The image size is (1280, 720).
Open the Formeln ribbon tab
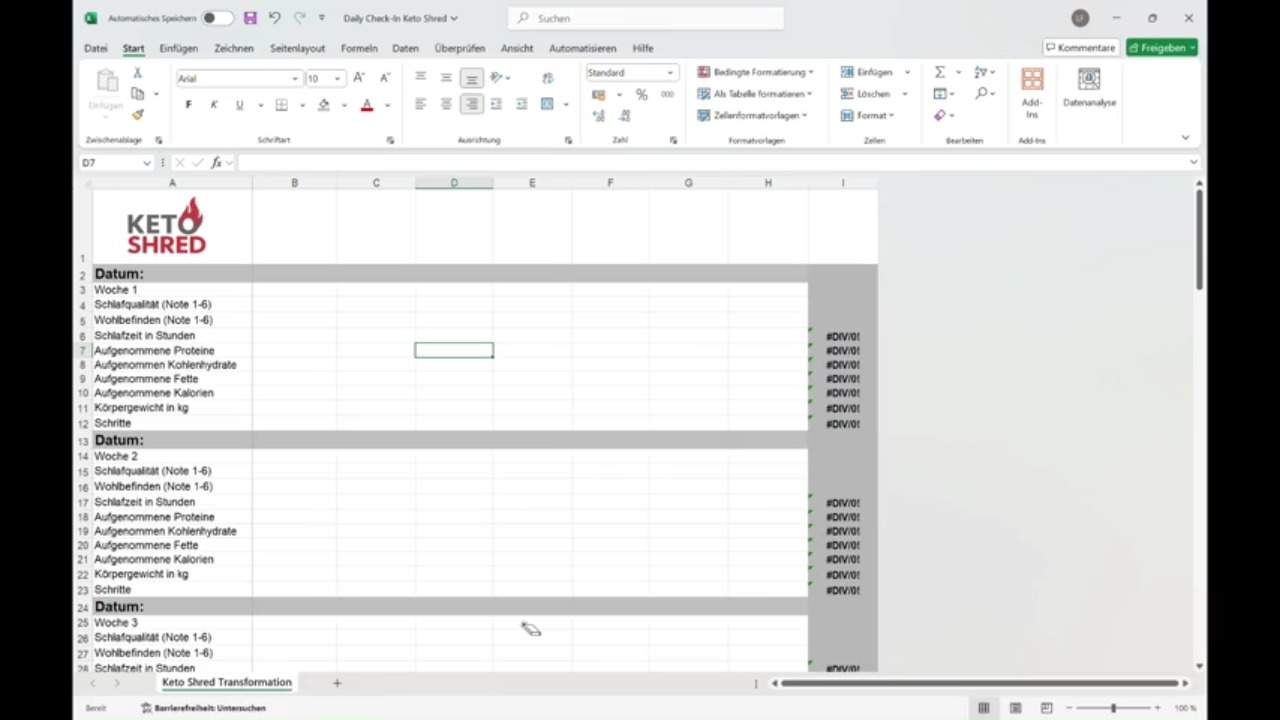click(x=359, y=48)
